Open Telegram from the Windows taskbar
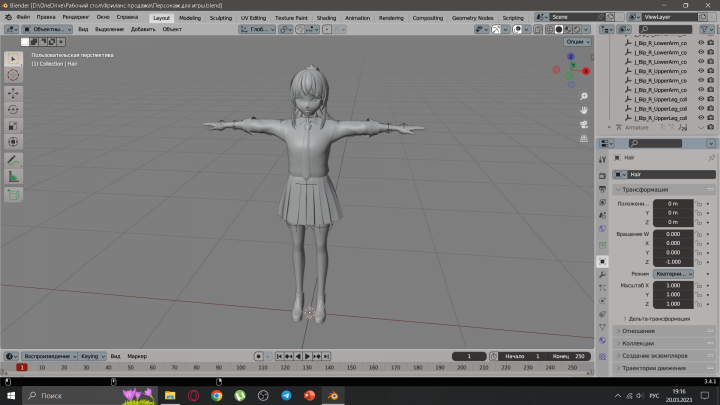720x405 pixels. (x=286, y=395)
